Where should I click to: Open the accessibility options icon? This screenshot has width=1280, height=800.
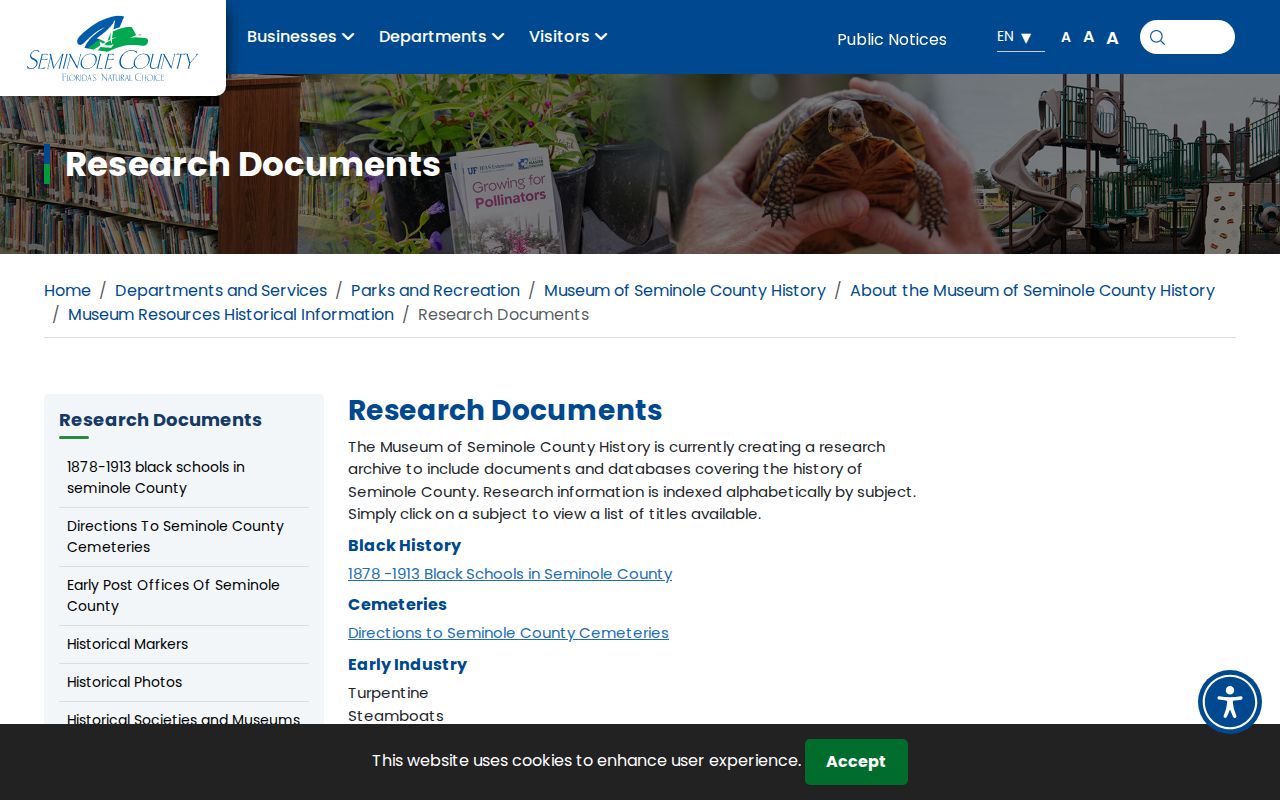pos(1230,702)
